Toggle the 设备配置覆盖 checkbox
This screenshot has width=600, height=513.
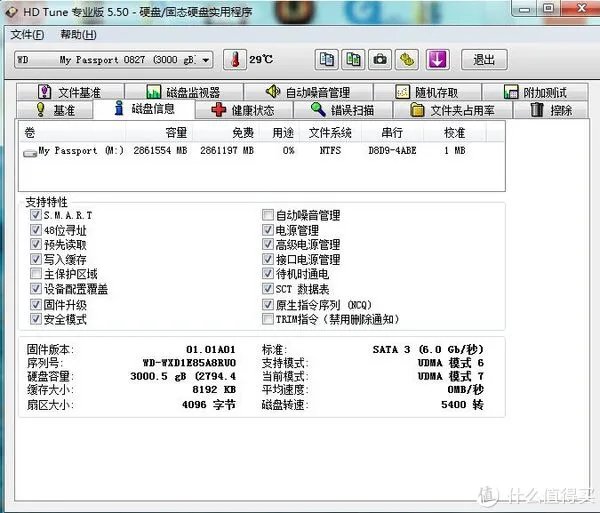point(36,288)
